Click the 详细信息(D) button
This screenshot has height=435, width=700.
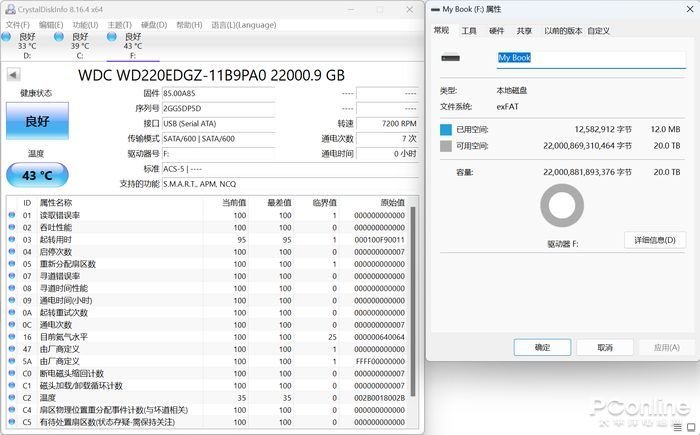[655, 240]
